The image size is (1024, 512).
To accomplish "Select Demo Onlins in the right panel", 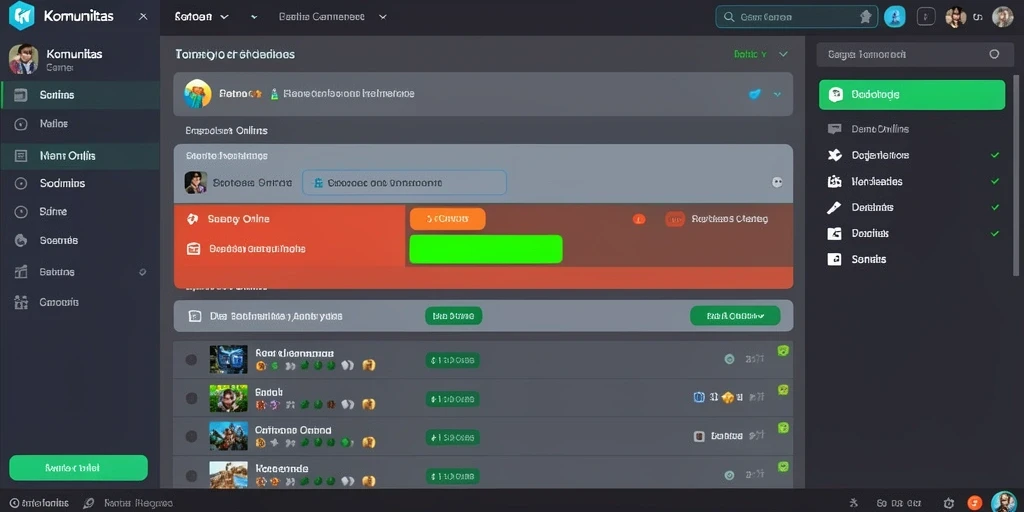I will pos(912,129).
